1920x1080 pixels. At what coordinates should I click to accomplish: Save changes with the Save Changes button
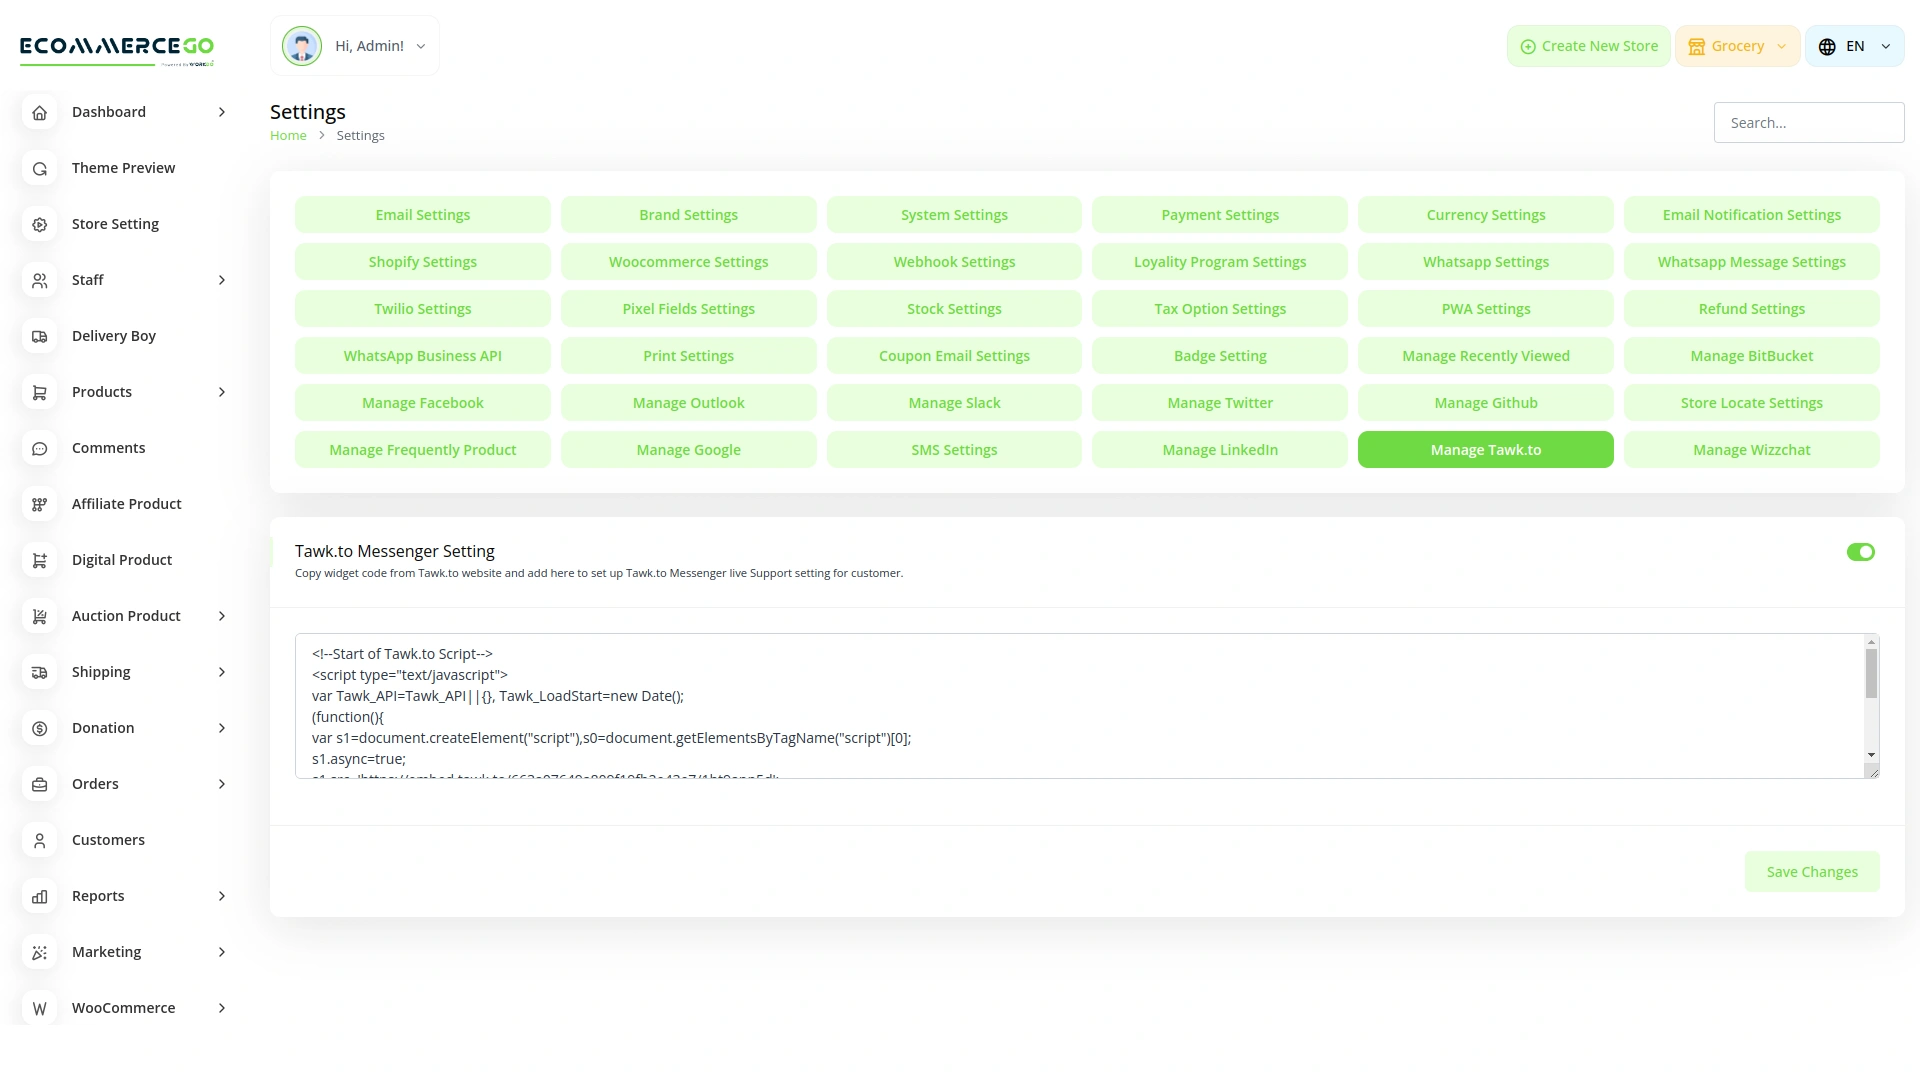1812,871
